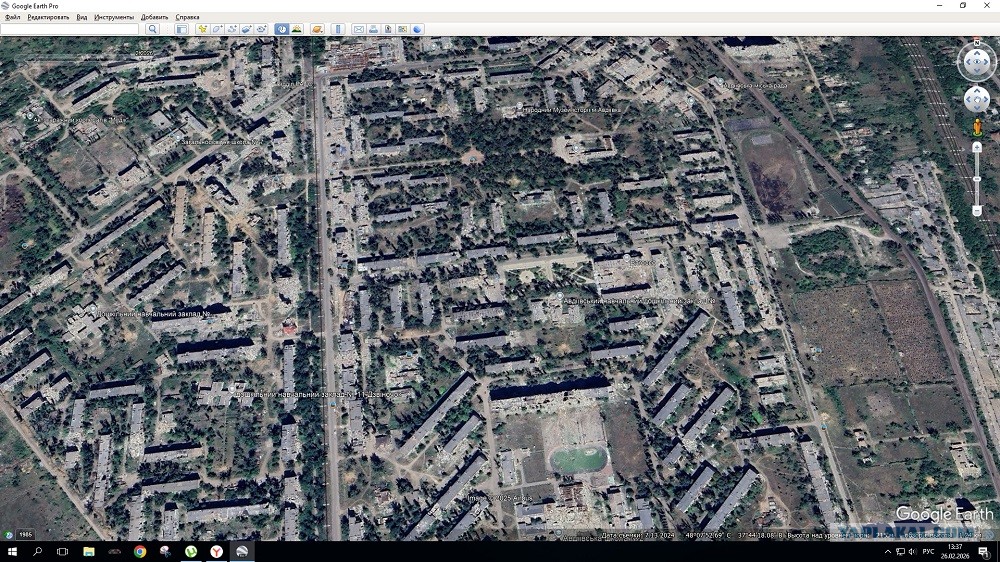
Task: Click the search magnifier button
Action: [153, 30]
